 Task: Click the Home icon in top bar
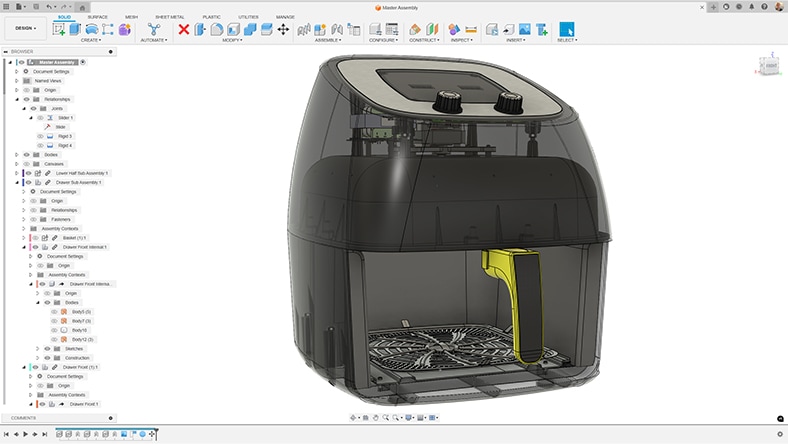pyautogui.click(x=82, y=7)
